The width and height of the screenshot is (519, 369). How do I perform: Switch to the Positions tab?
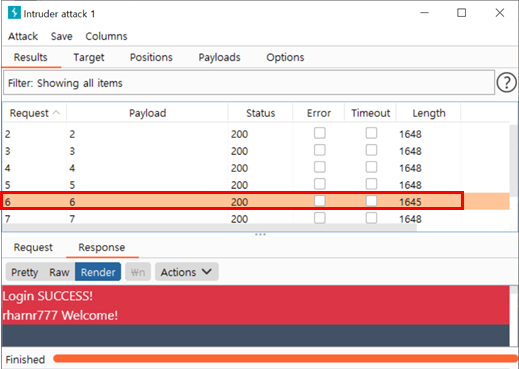[151, 57]
